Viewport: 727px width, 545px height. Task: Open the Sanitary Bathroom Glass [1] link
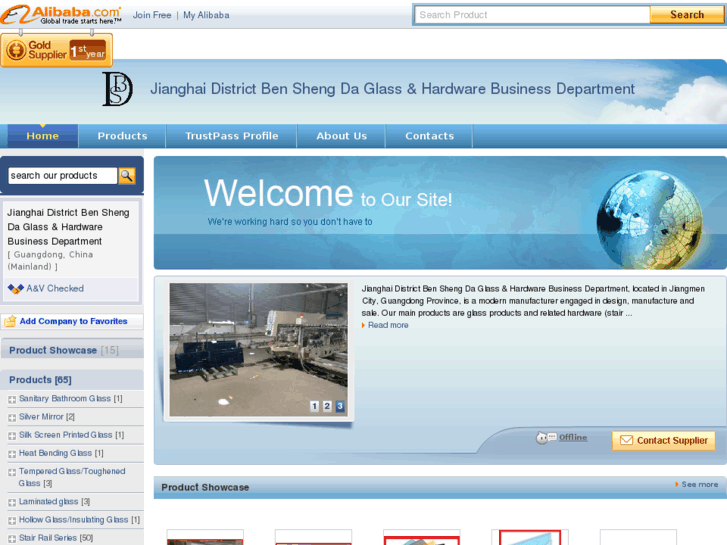click(70, 399)
